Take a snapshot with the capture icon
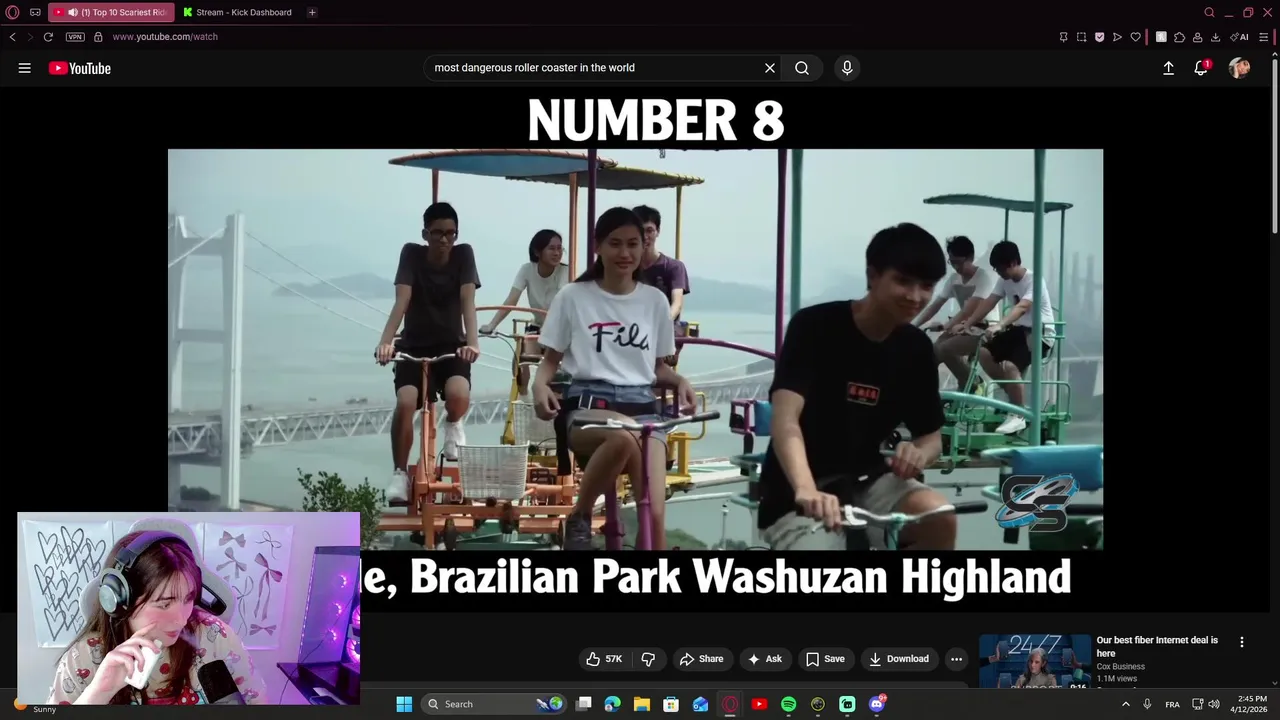 (x=1081, y=37)
